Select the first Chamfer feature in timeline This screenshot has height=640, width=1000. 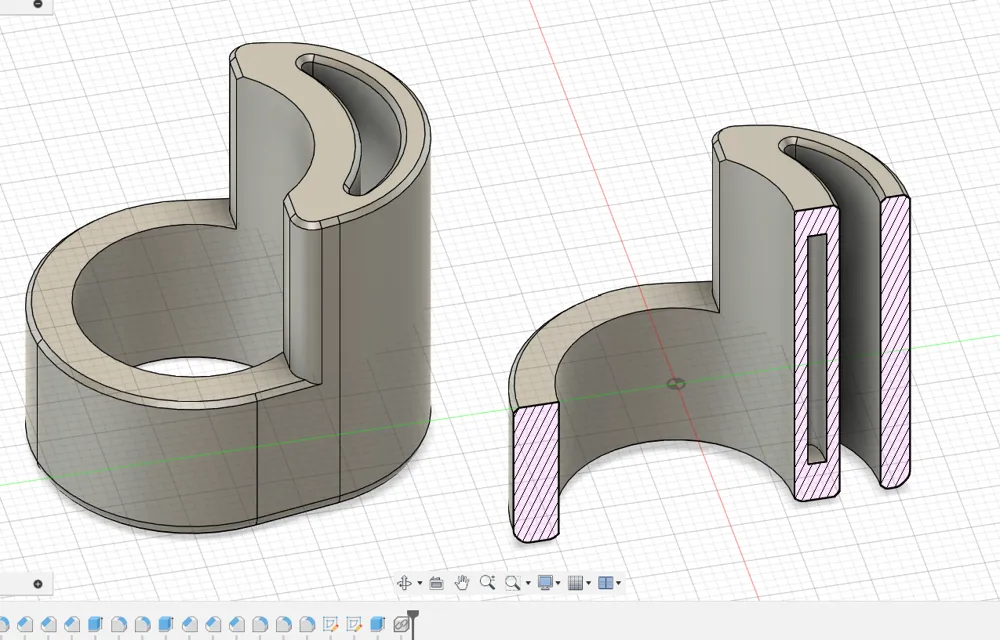(25, 623)
